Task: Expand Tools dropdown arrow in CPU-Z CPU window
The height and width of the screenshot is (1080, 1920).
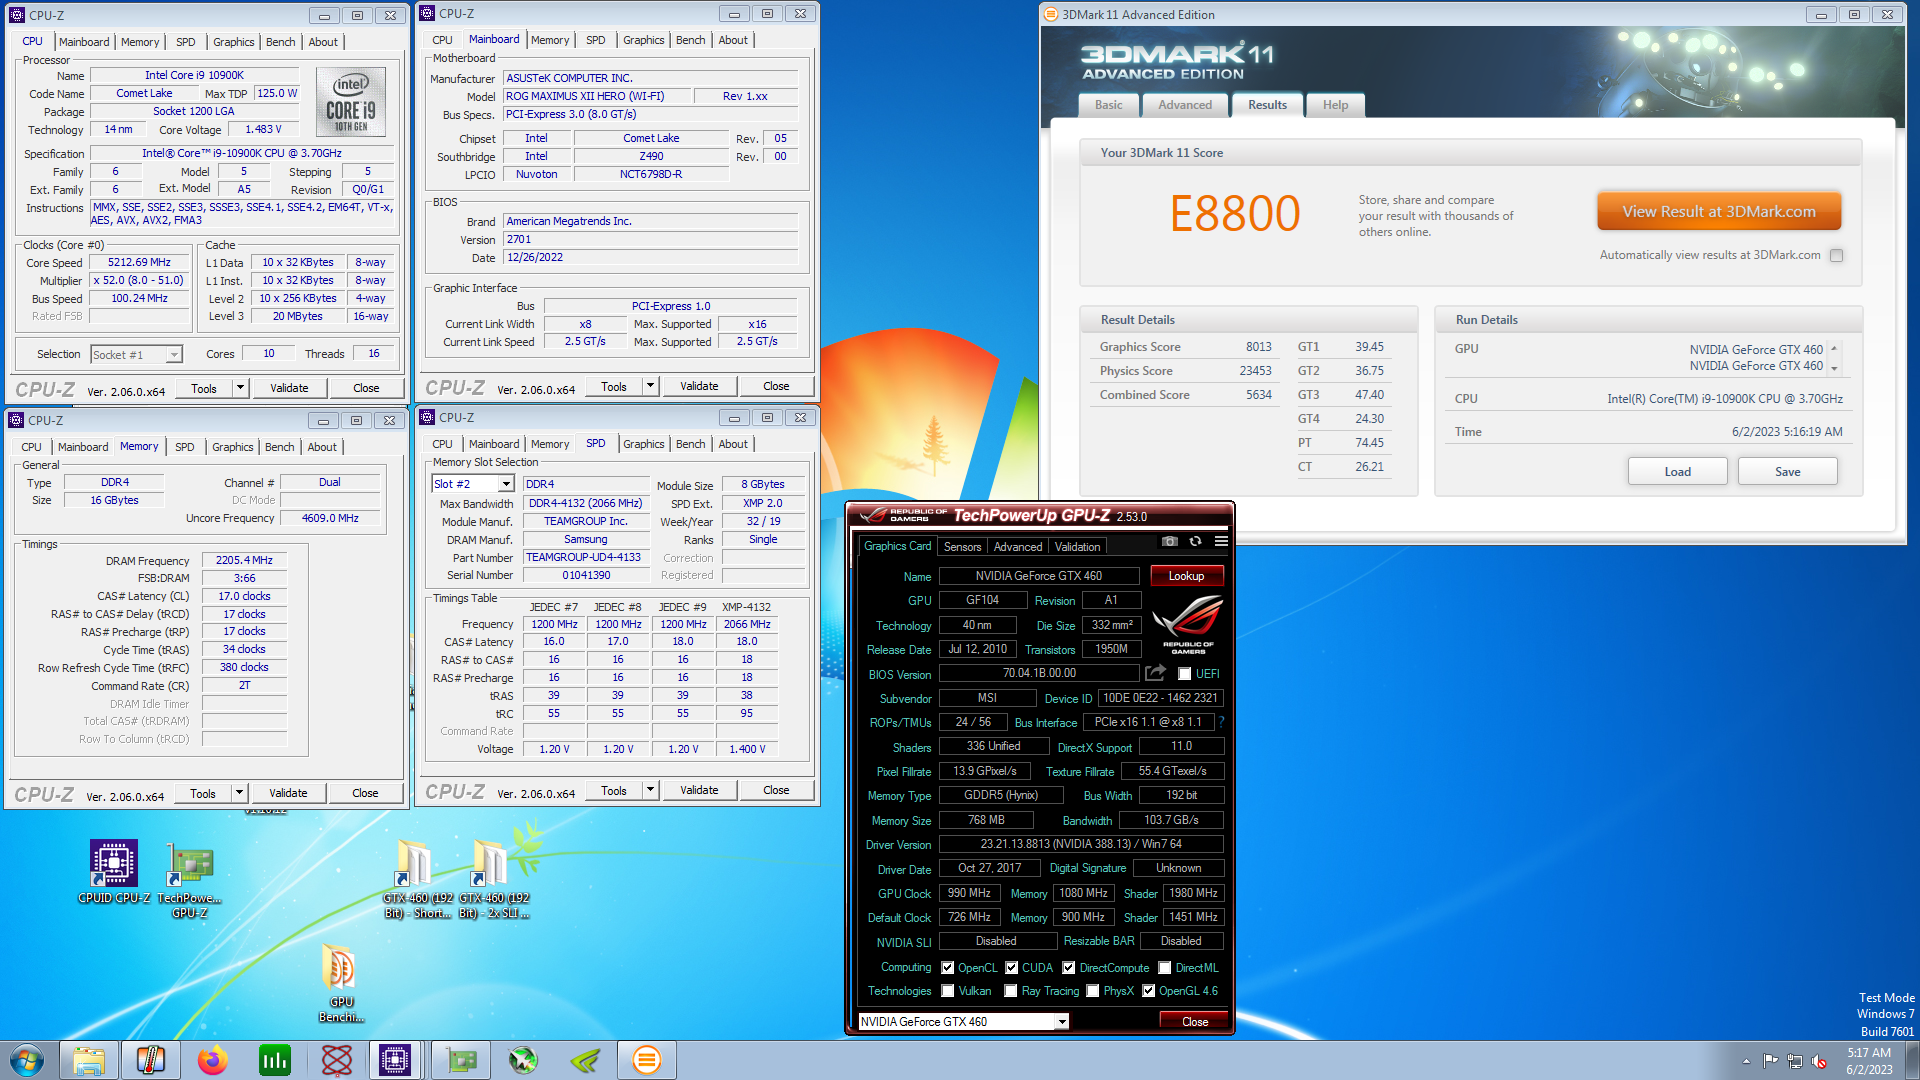Action: (240, 388)
